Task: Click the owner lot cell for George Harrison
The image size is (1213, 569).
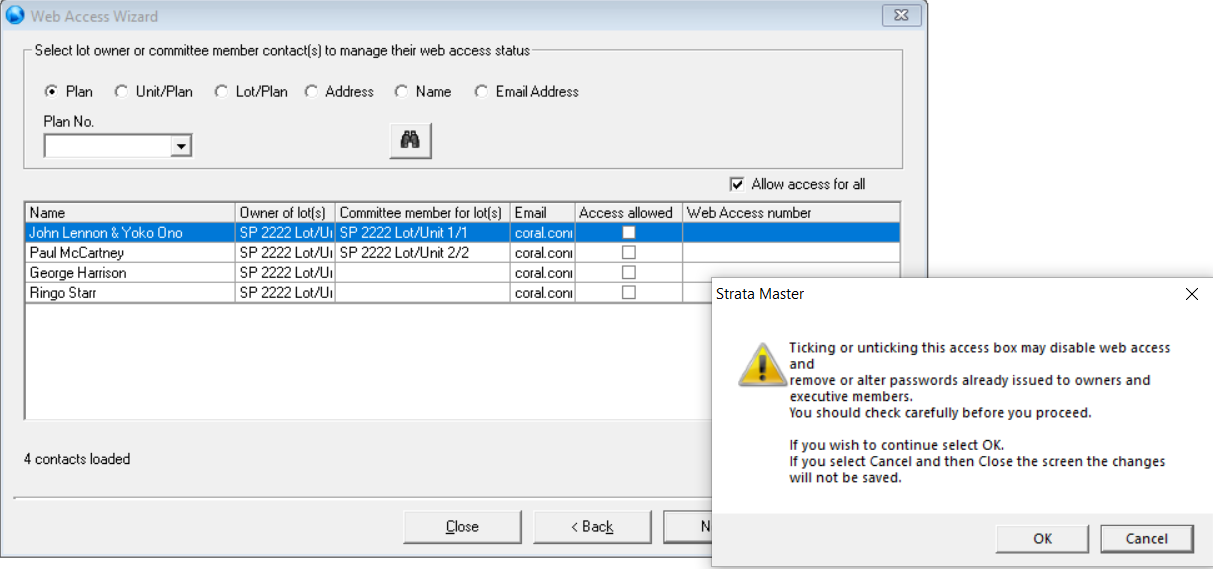Action: pos(285,272)
